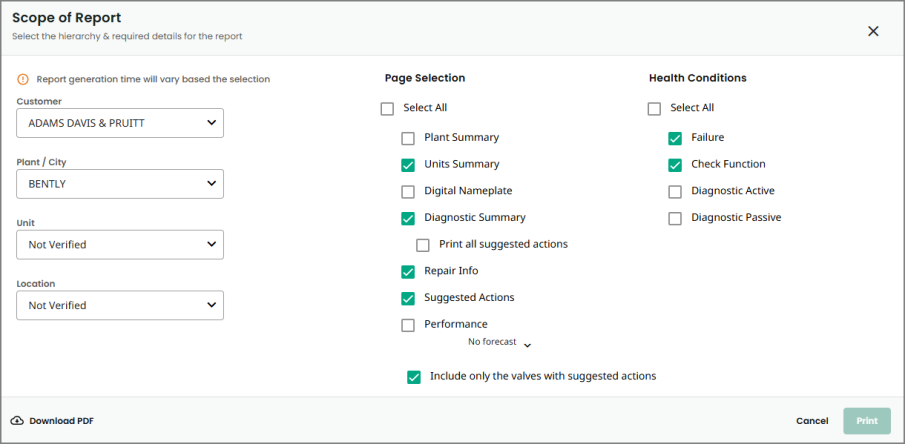The height and width of the screenshot is (444, 905).
Task: Expand the Location dropdown
Action: (120, 305)
